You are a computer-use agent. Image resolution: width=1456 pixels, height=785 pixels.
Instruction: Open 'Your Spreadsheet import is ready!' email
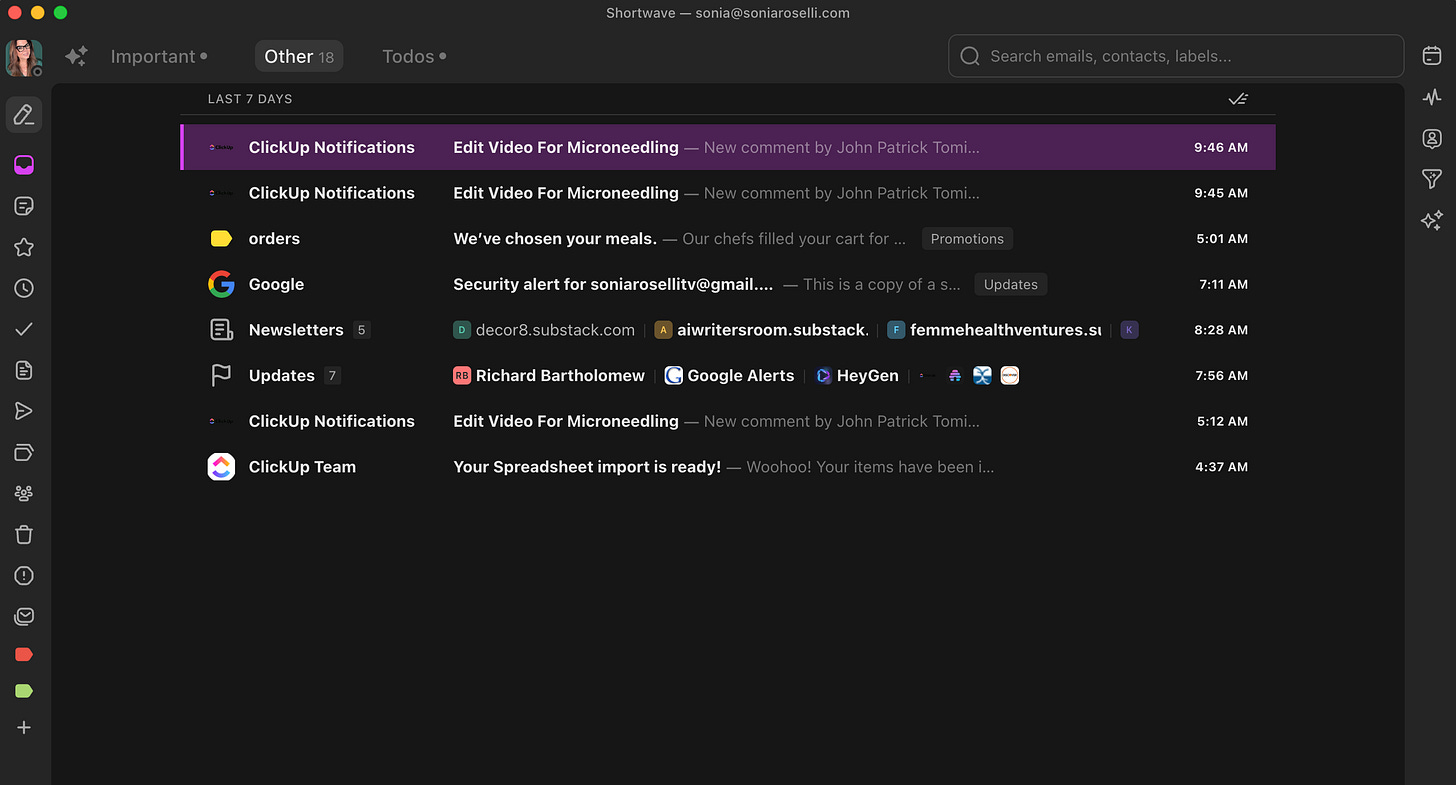pyautogui.click(x=728, y=467)
